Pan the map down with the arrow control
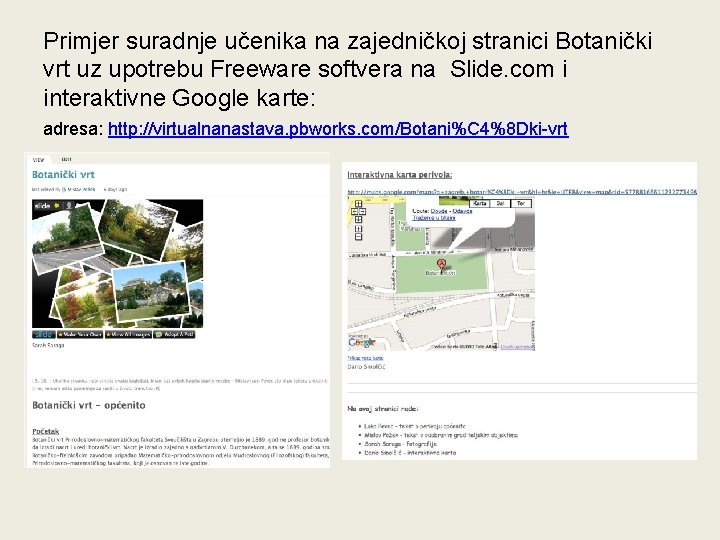 359,219
